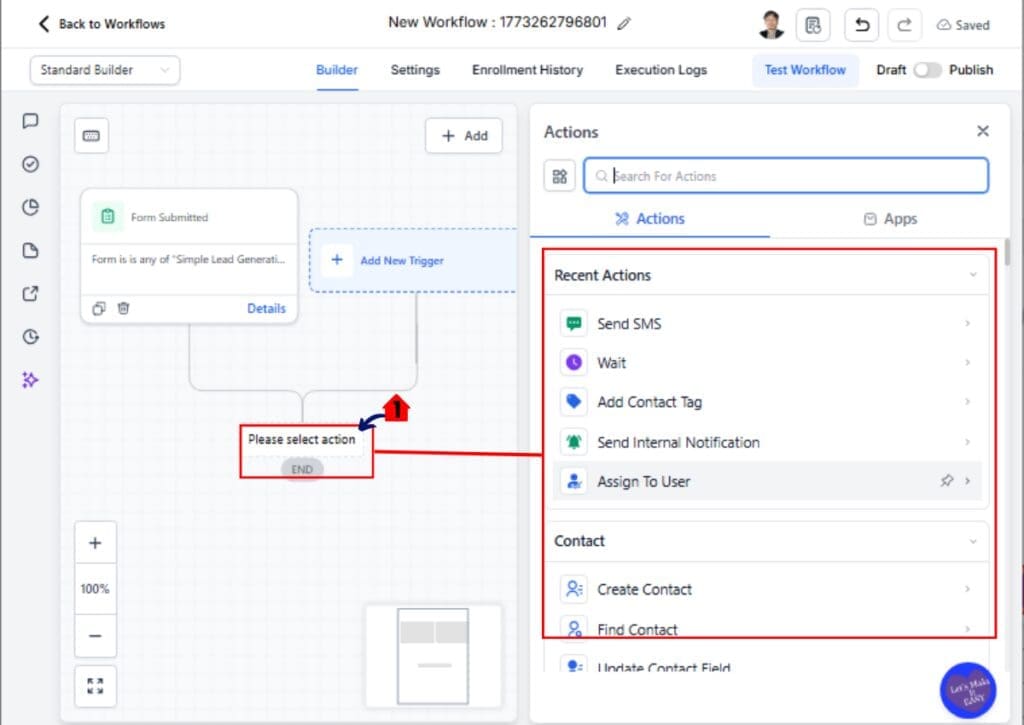Open the workflow notes icon

(x=813, y=25)
